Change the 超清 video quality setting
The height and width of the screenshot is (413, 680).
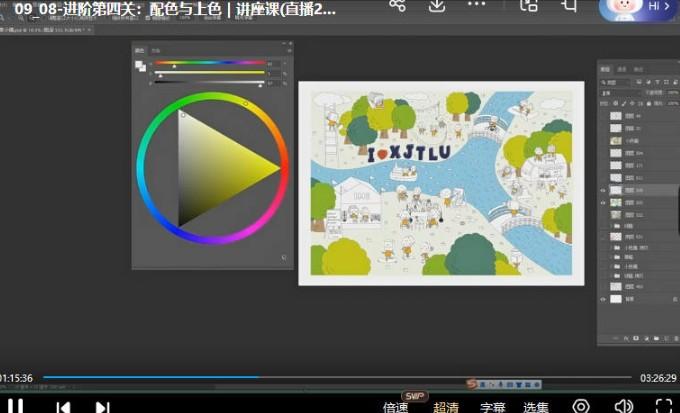tap(446, 407)
